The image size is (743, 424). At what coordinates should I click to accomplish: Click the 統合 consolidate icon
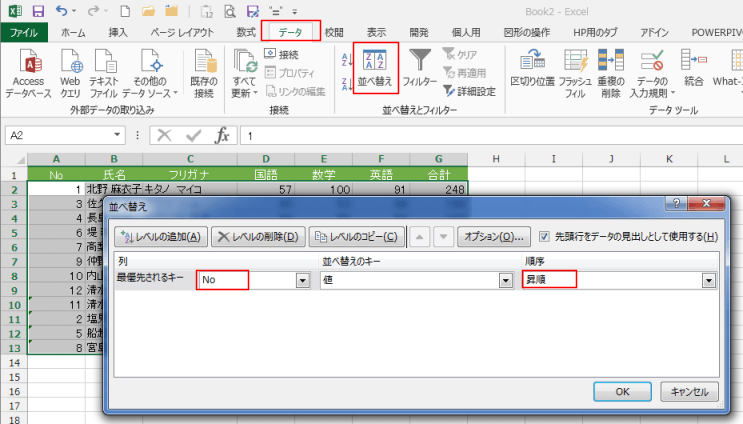click(693, 69)
